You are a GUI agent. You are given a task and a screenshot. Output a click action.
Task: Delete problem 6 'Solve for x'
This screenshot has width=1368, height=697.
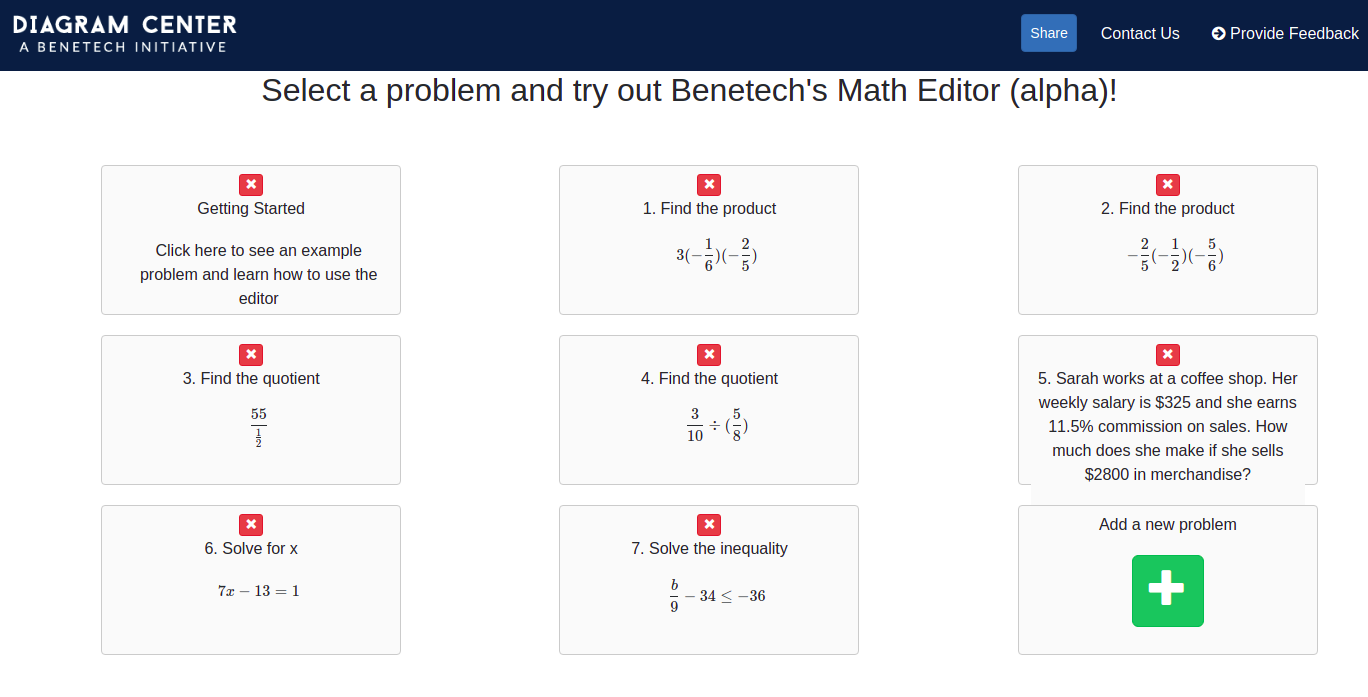(250, 524)
